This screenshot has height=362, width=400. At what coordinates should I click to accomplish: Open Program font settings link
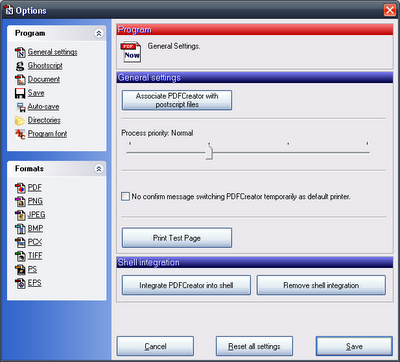(47, 134)
